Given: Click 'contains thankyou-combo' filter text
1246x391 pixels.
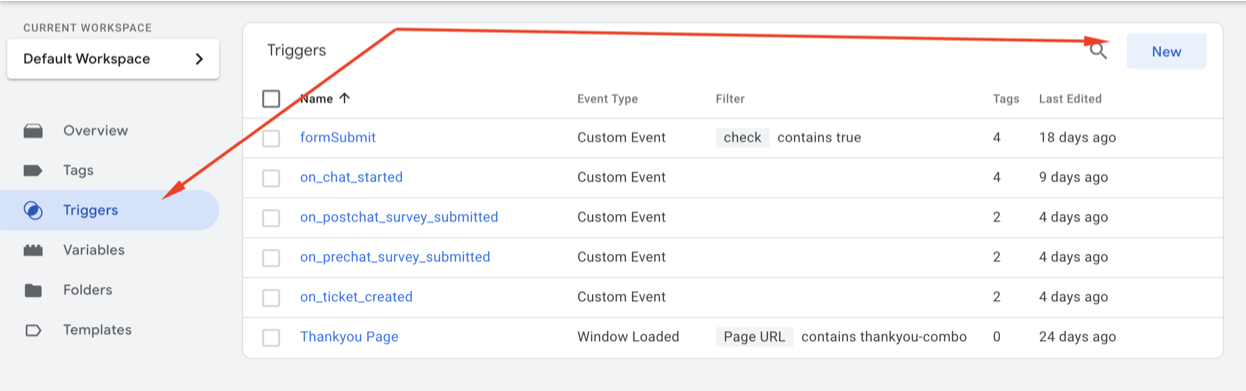Looking at the screenshot, I should tap(884, 337).
